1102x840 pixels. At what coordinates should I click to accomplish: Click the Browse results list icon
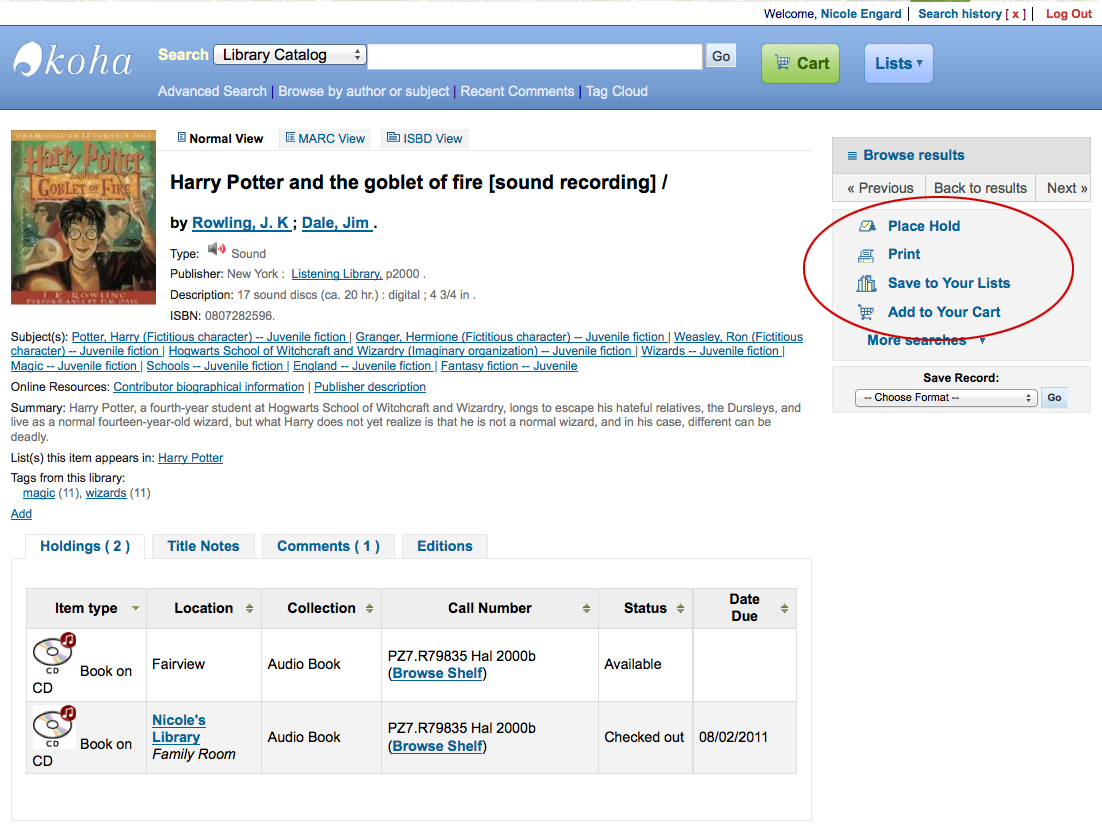(x=852, y=155)
